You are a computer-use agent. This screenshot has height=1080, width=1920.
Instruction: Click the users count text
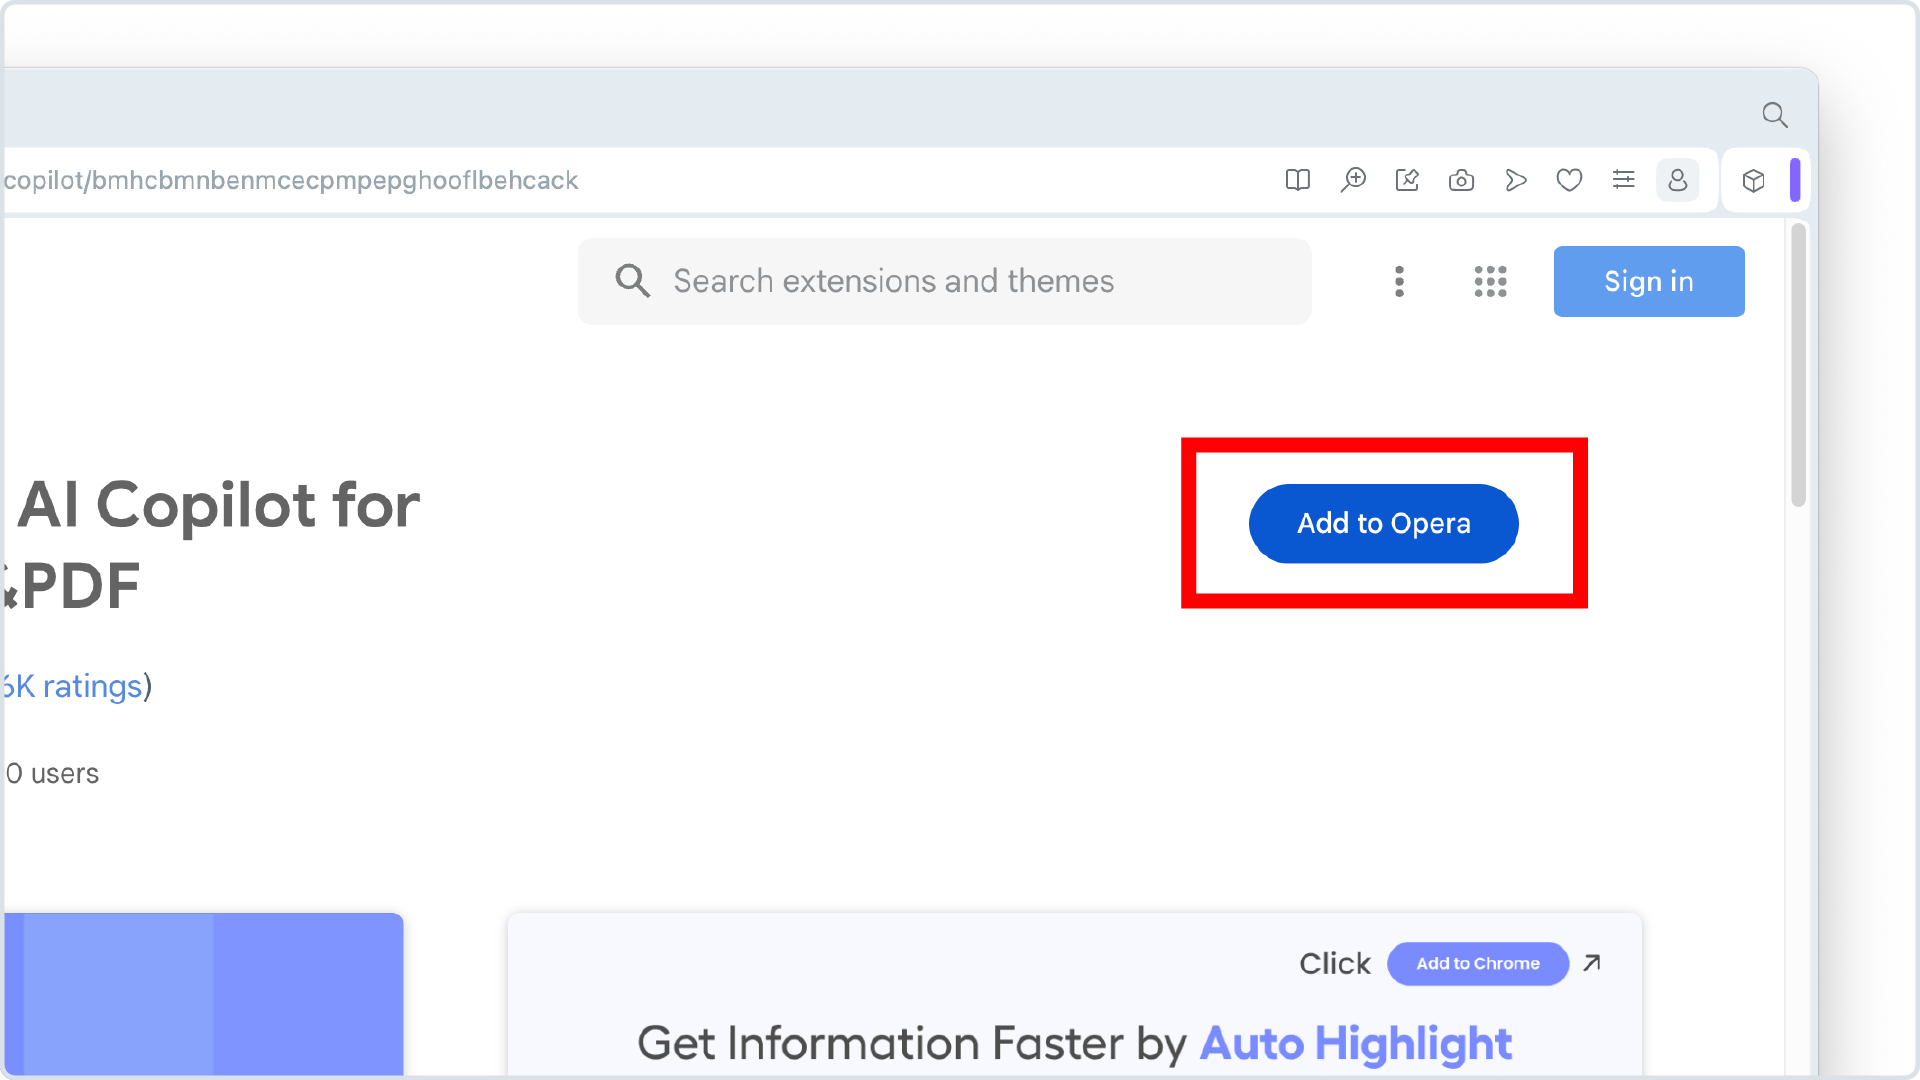pyautogui.click(x=52, y=774)
